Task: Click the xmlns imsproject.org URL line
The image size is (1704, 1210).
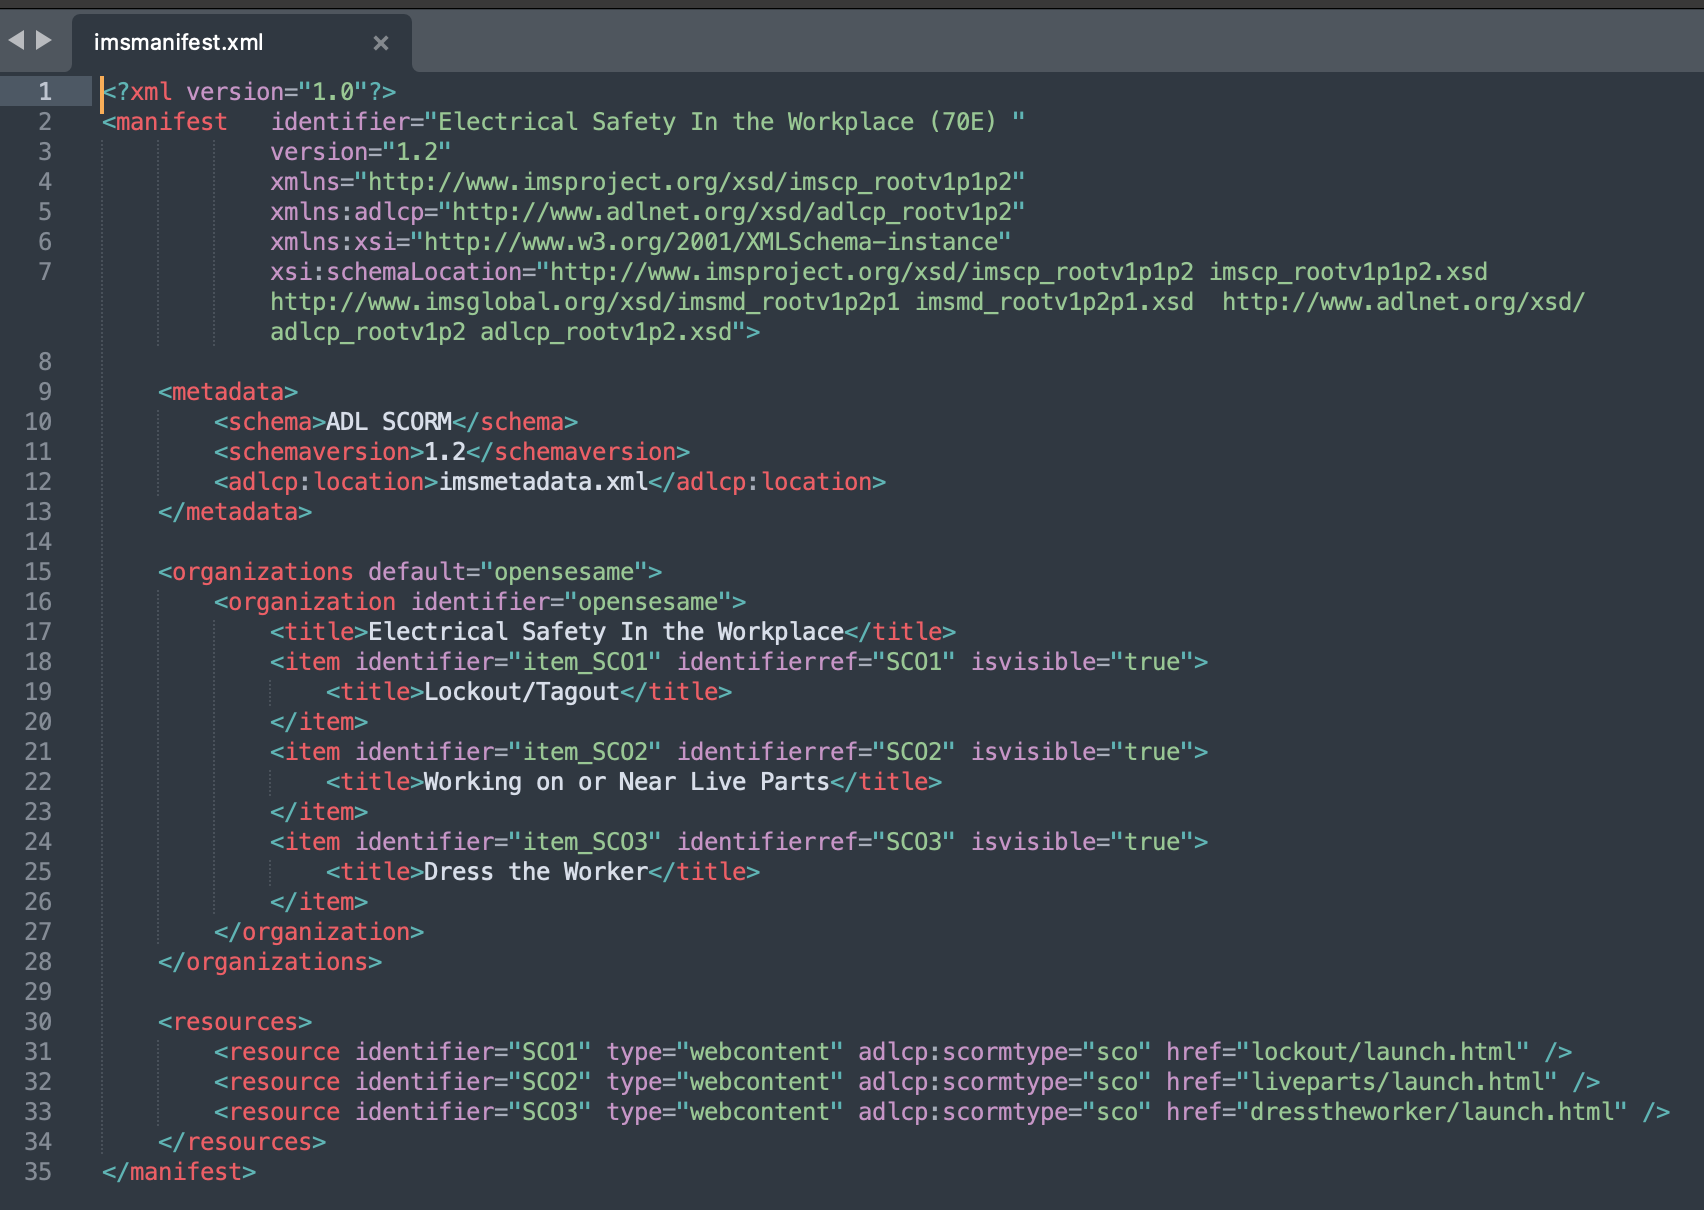Action: coord(647,182)
